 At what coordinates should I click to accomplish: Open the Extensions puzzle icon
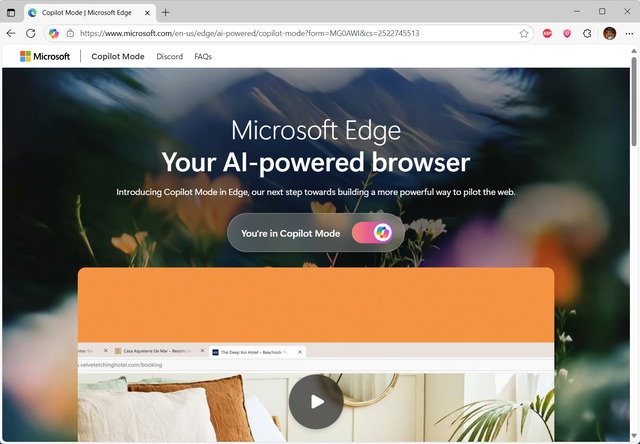tap(587, 33)
